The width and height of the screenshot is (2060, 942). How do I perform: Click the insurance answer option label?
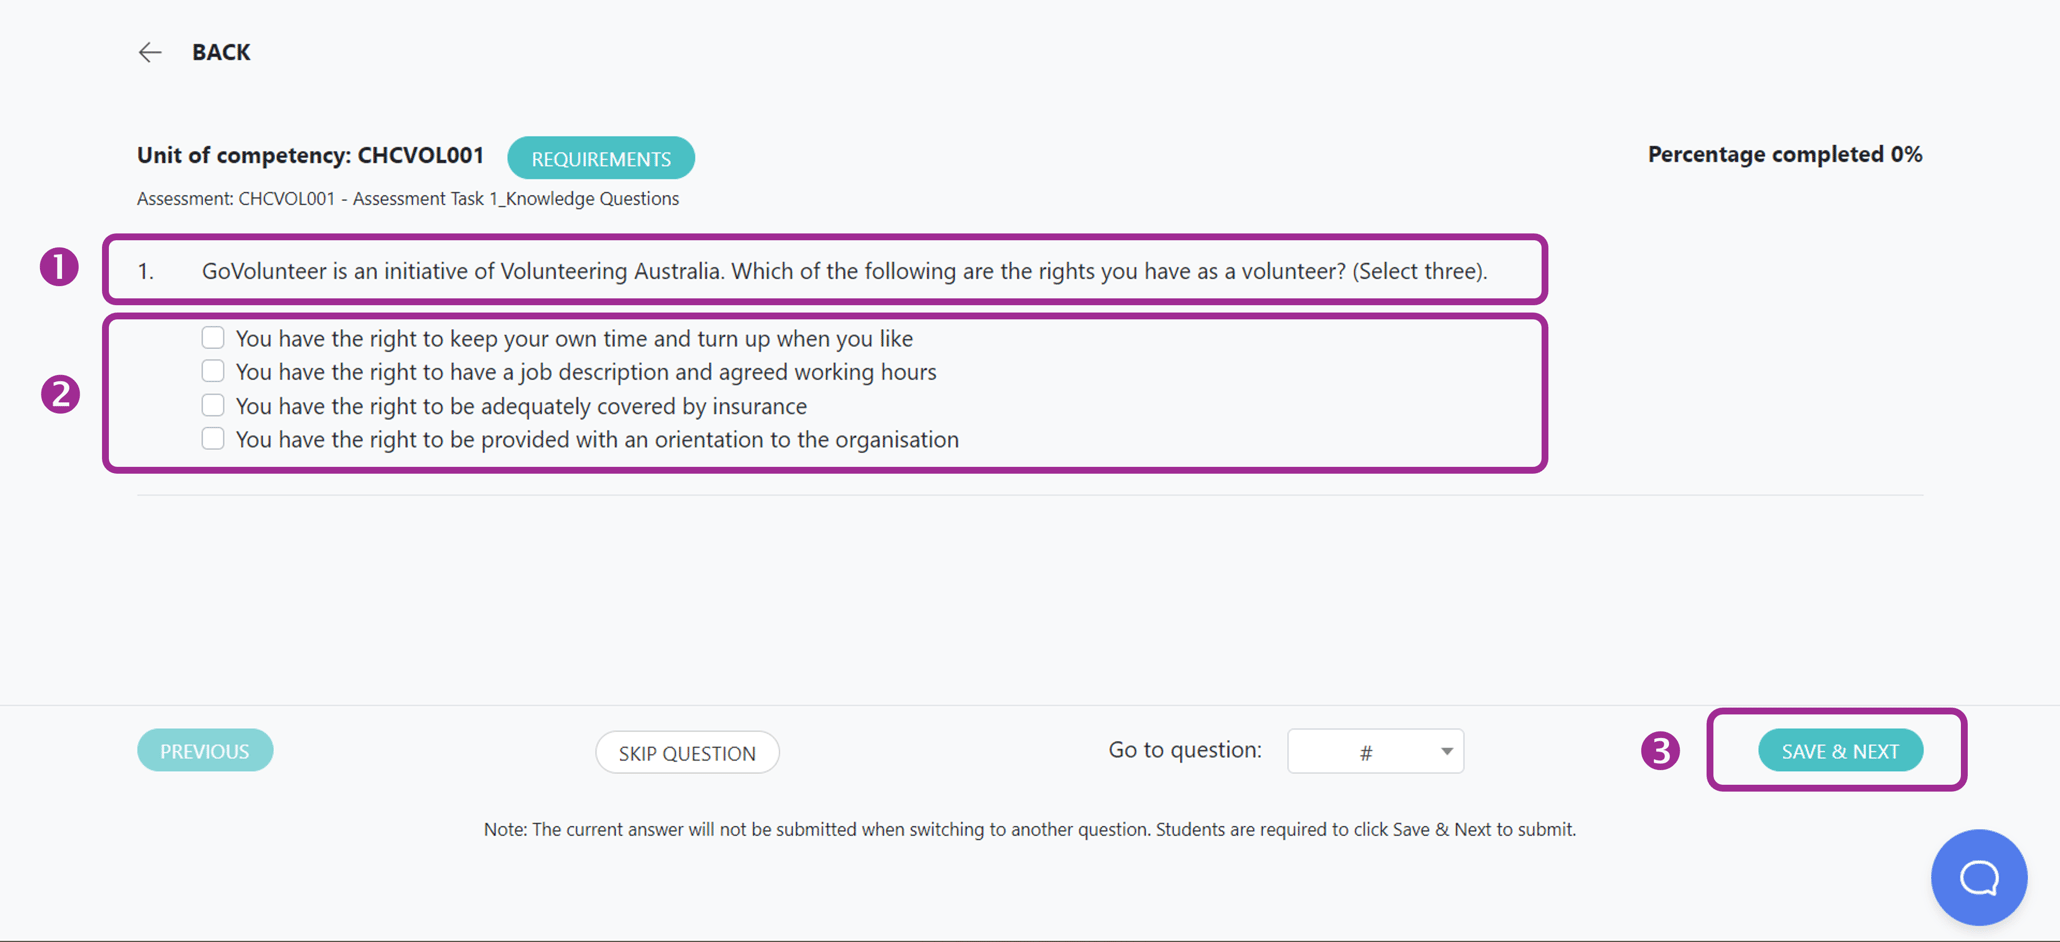pos(521,405)
